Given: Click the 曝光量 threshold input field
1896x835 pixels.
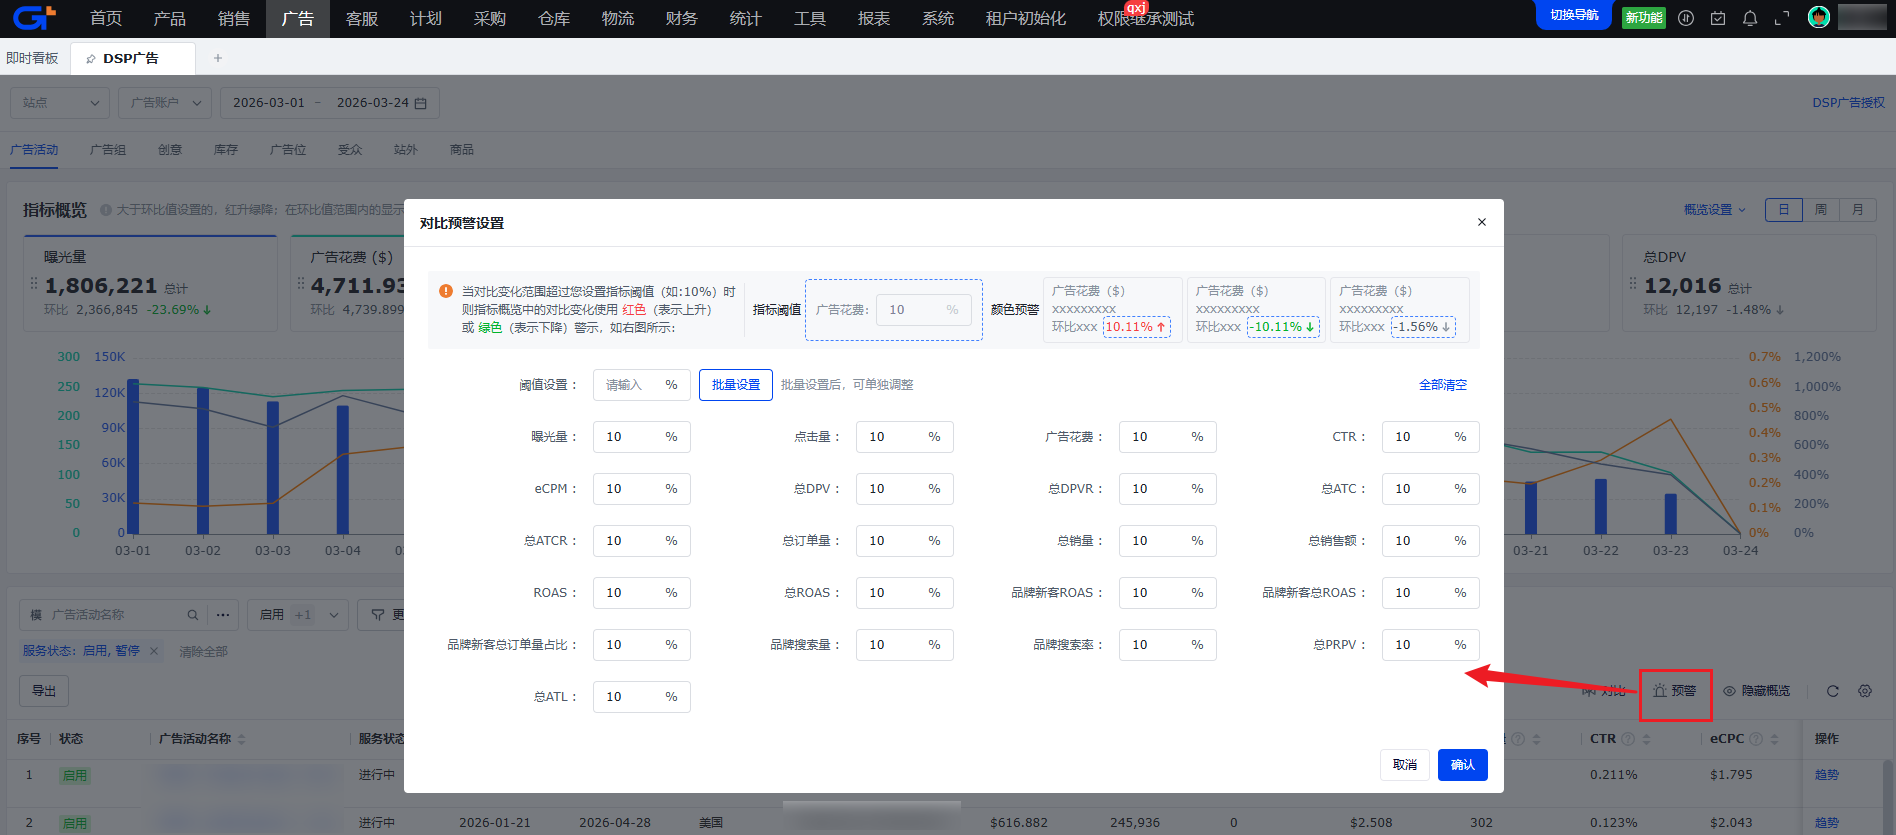Looking at the screenshot, I should pos(630,437).
